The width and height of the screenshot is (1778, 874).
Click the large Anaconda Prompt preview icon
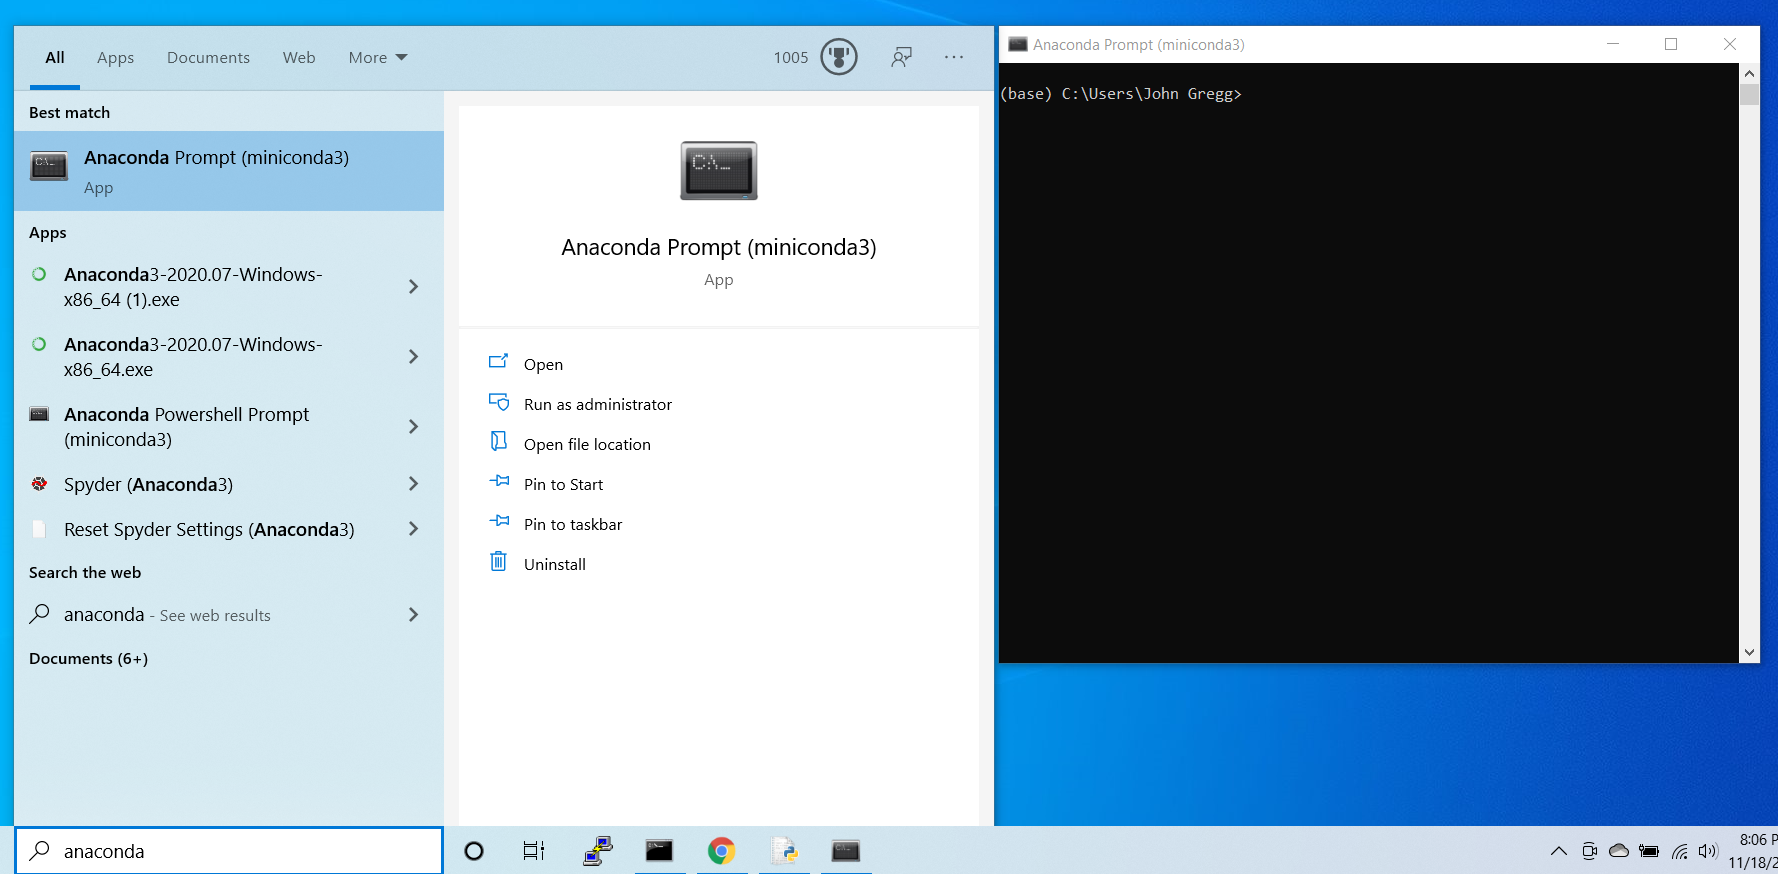pyautogui.click(x=719, y=170)
